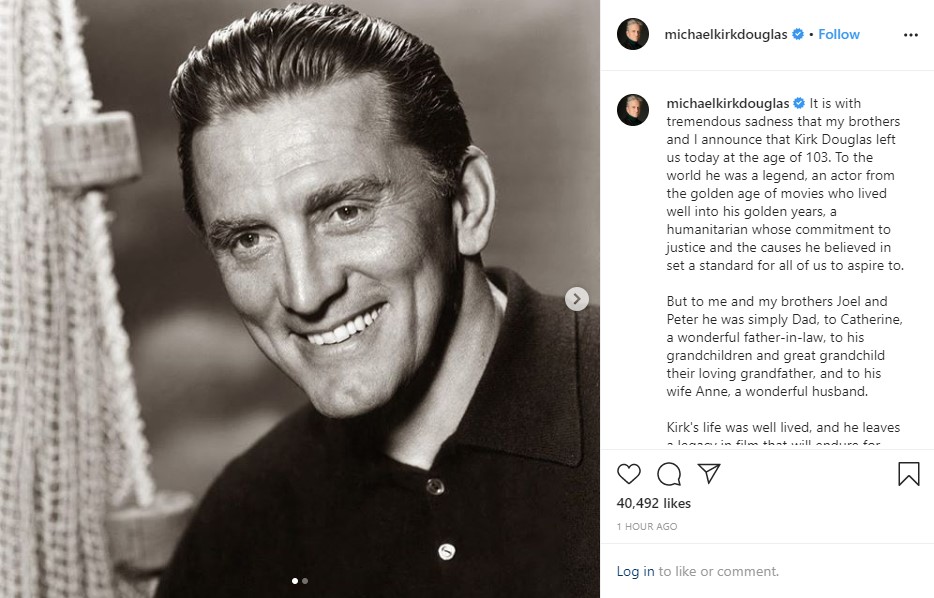Click the avatar beside the caption
934x598 pixels.
click(x=633, y=110)
